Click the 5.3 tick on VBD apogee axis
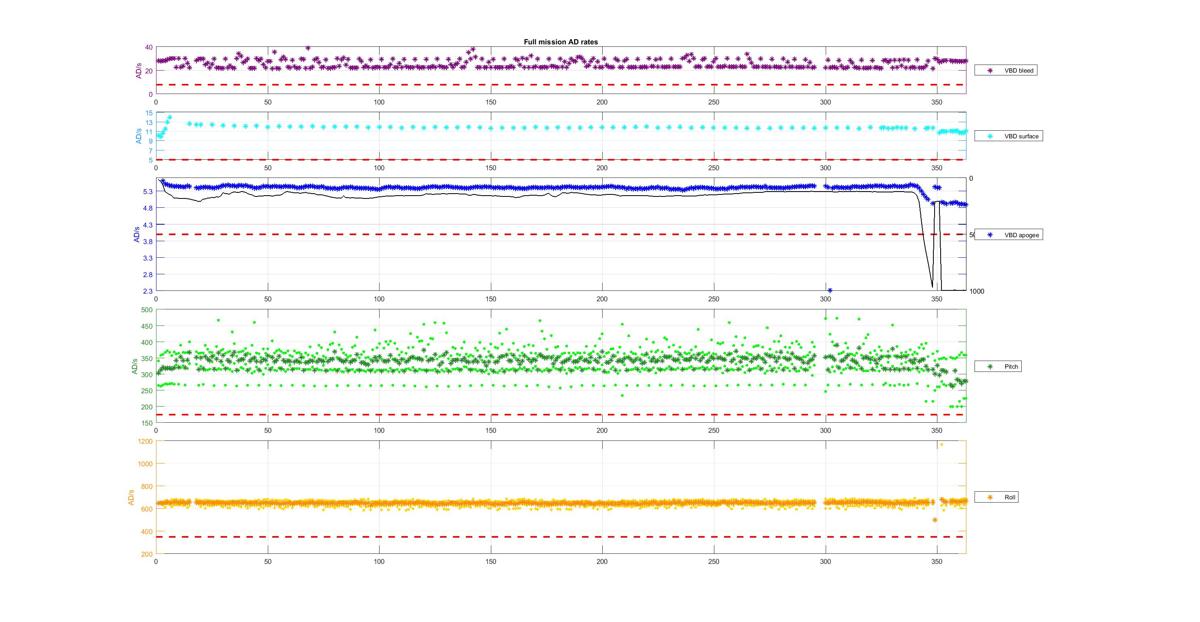Viewport: 1200px width, 622px height. pyautogui.click(x=147, y=192)
